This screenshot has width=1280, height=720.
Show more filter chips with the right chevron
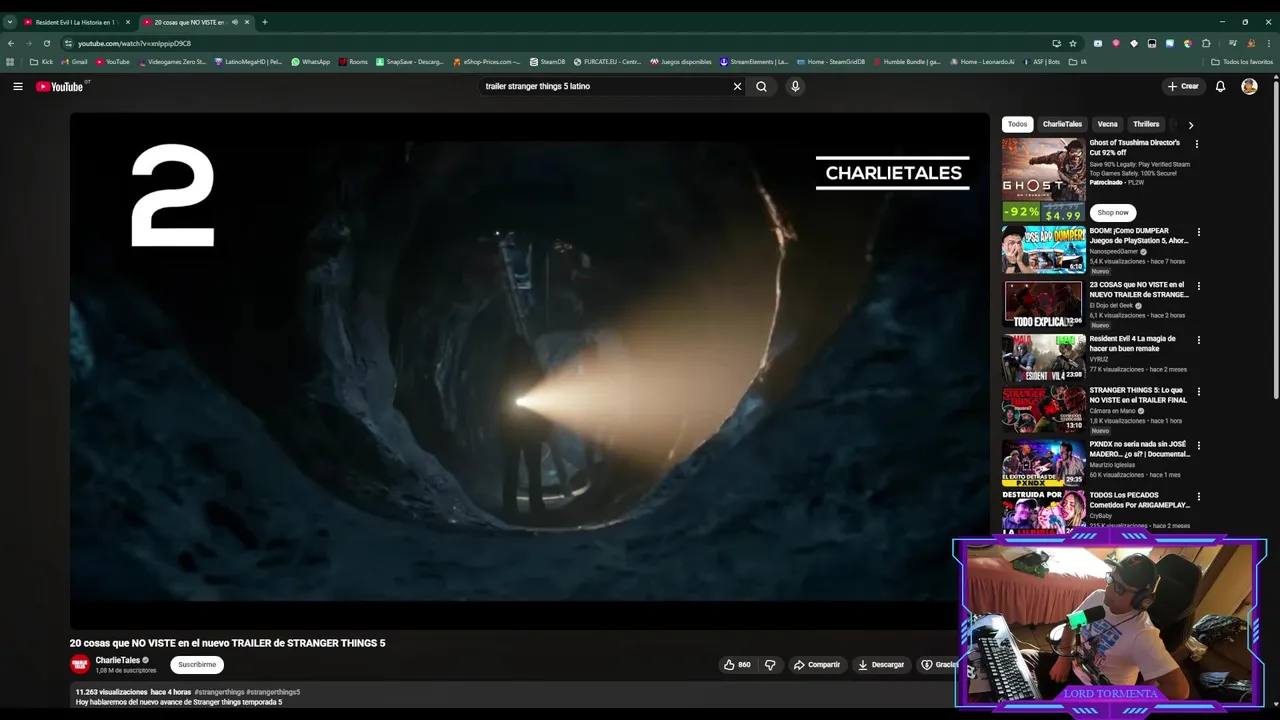coord(1190,125)
